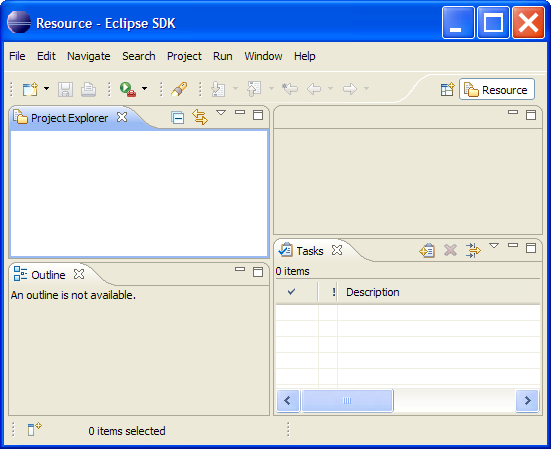The width and height of the screenshot is (551, 449).
Task: Minimize the editor area
Action: [x=513, y=112]
